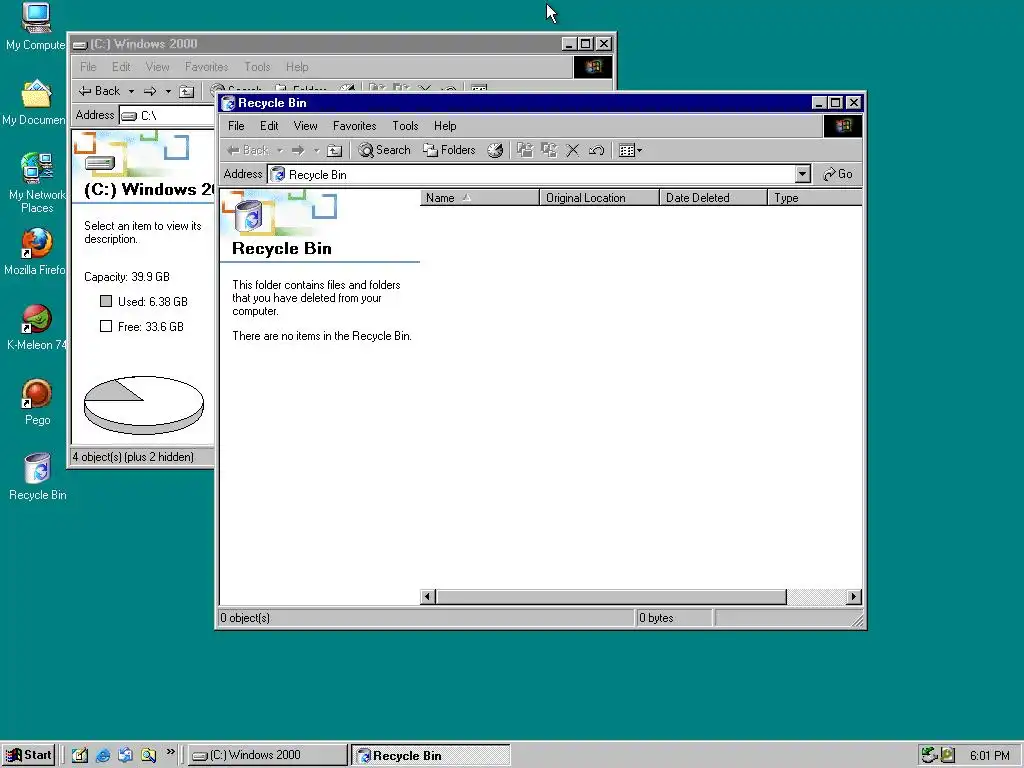The image size is (1024, 768).
Task: Select the K-Meleon desktop shortcut
Action: tap(37, 328)
